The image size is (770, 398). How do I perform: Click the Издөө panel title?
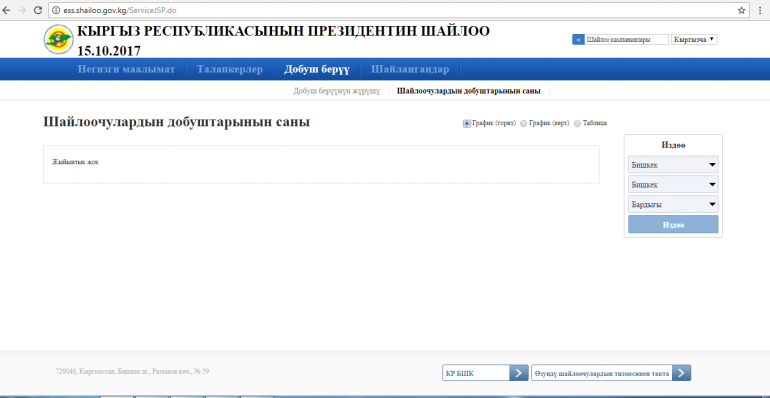coord(673,145)
